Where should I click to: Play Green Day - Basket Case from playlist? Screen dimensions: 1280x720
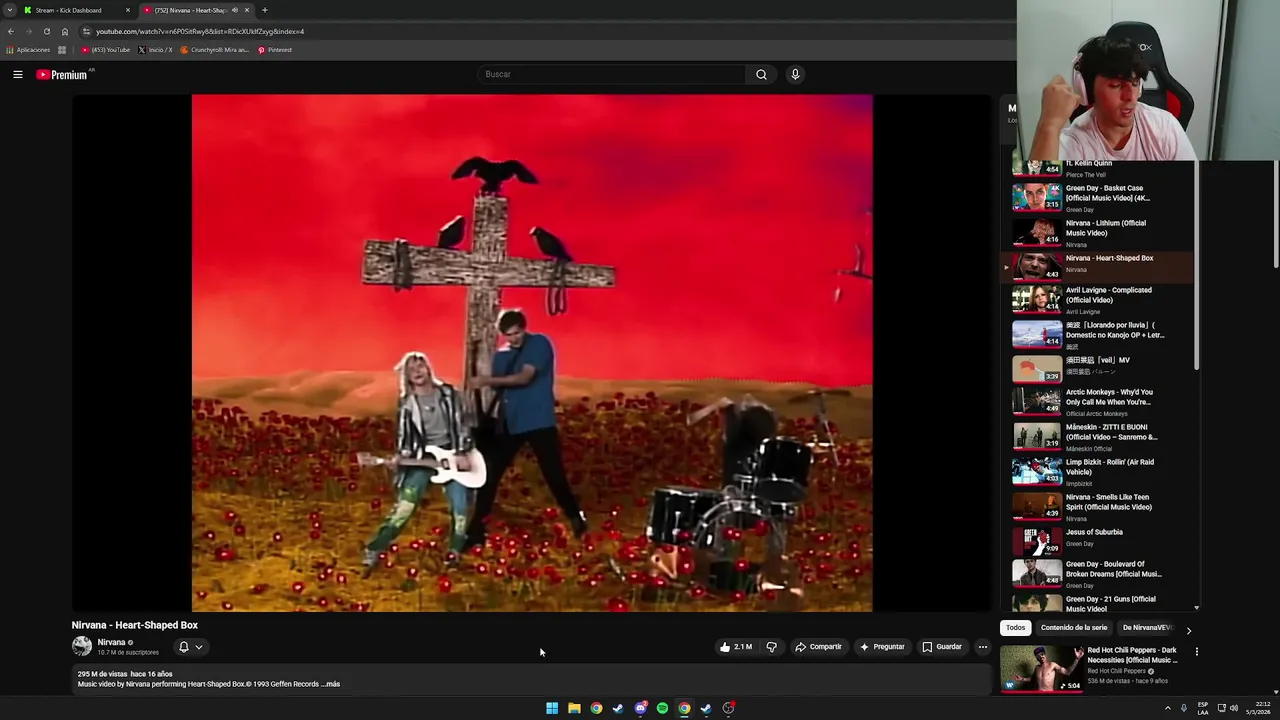(x=1099, y=198)
